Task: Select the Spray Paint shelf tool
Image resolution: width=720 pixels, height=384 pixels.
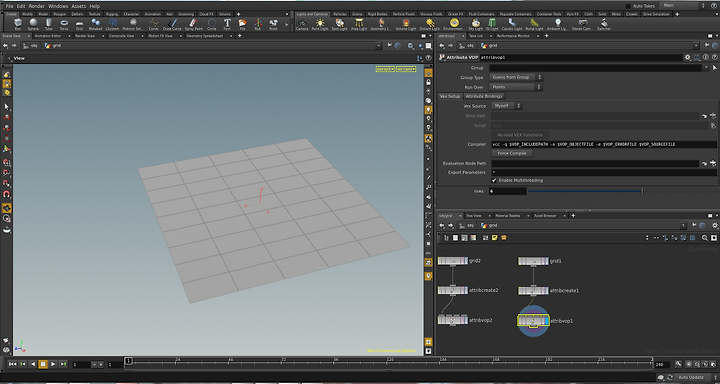Action: pyautogui.click(x=193, y=24)
